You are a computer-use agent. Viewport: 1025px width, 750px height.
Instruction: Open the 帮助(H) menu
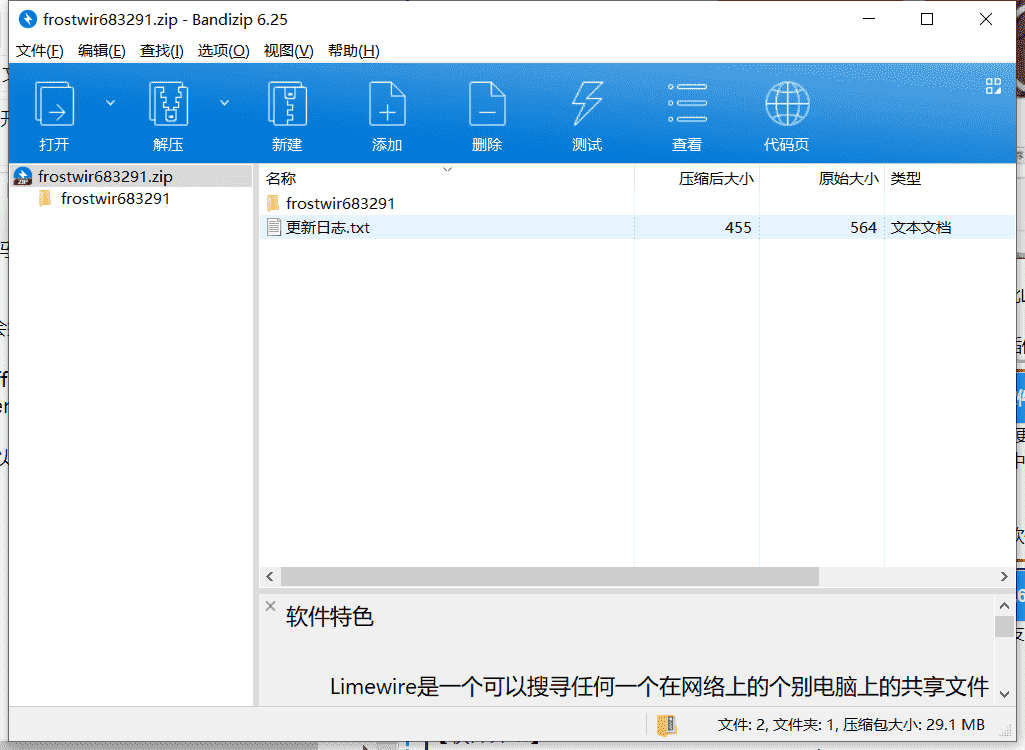click(x=353, y=51)
